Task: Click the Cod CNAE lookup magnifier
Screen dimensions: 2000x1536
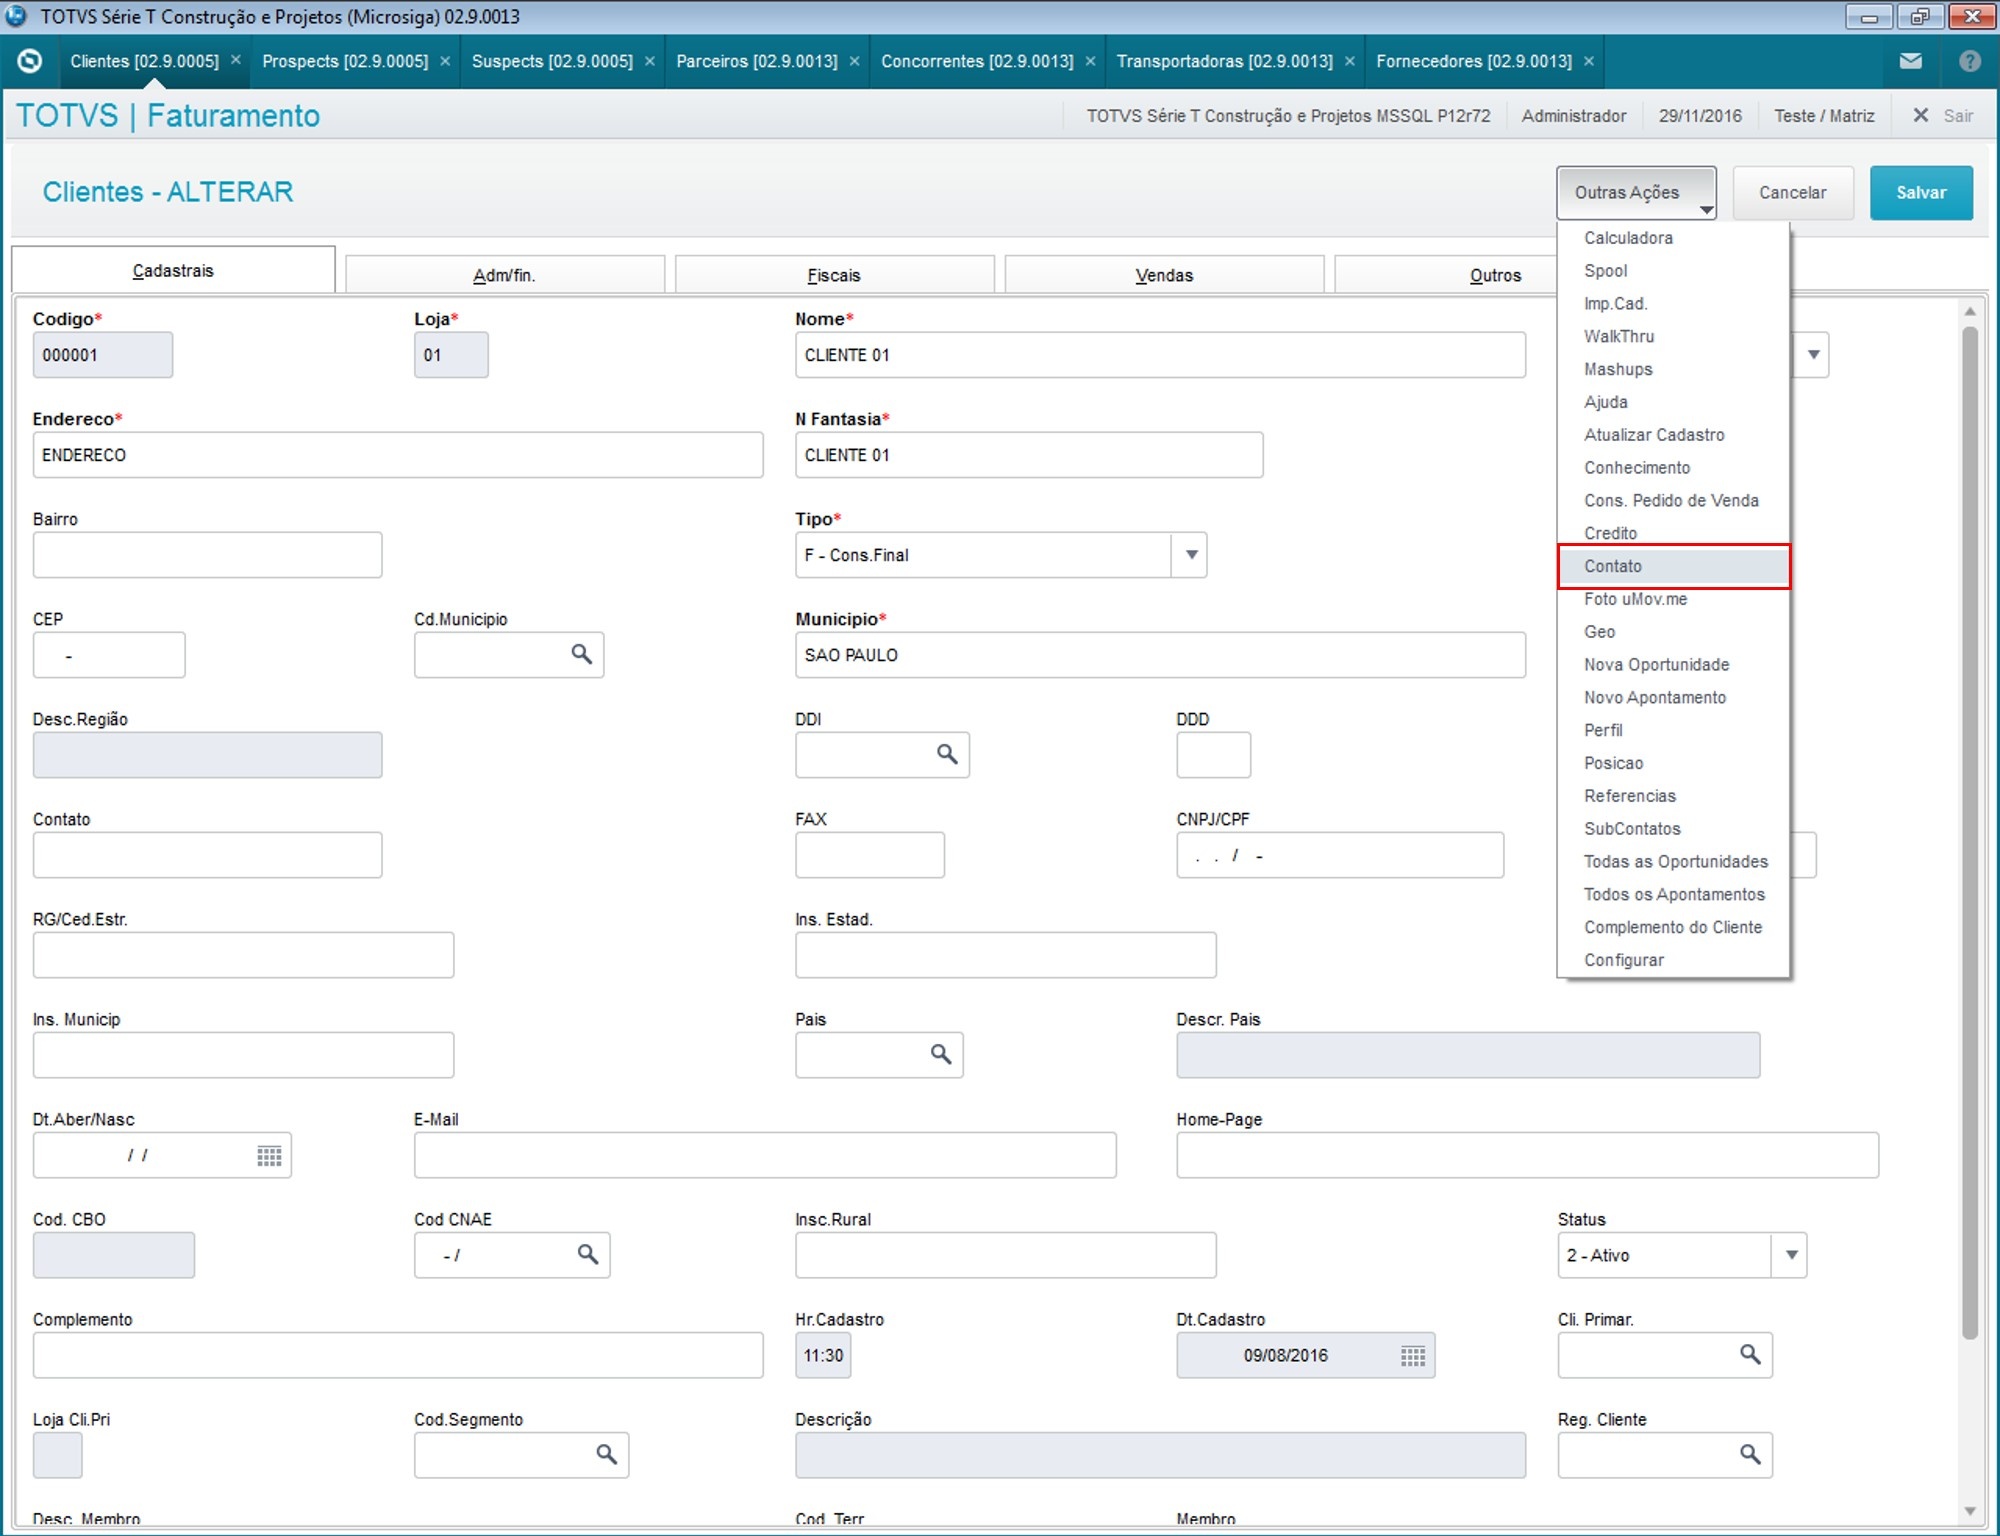Action: tap(587, 1254)
